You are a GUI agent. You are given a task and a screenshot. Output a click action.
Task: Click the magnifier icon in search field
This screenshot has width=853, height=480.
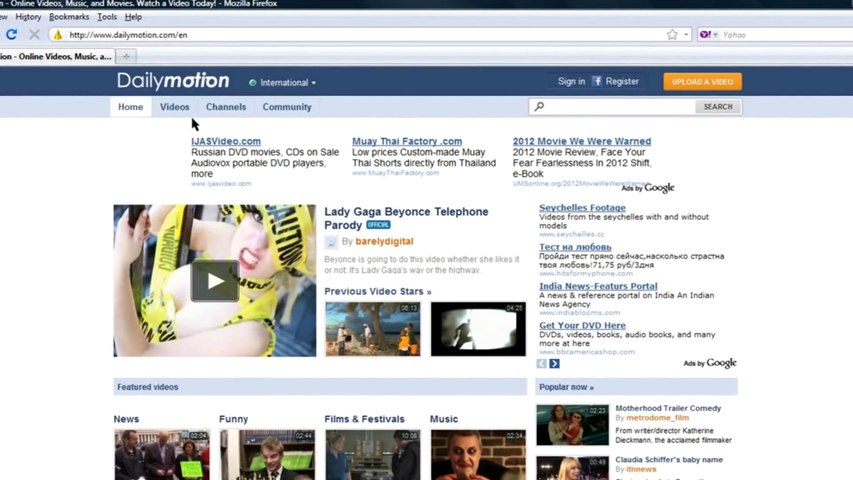[x=539, y=107]
